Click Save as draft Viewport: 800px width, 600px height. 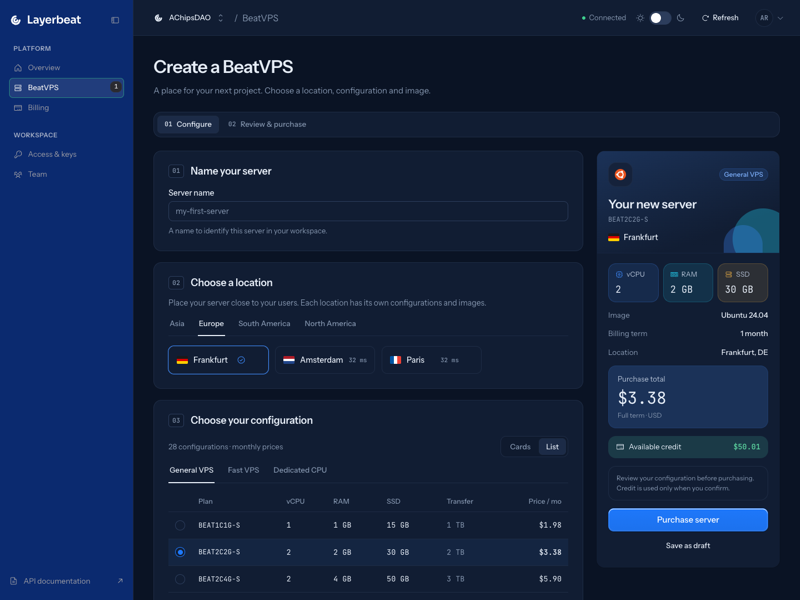point(688,546)
